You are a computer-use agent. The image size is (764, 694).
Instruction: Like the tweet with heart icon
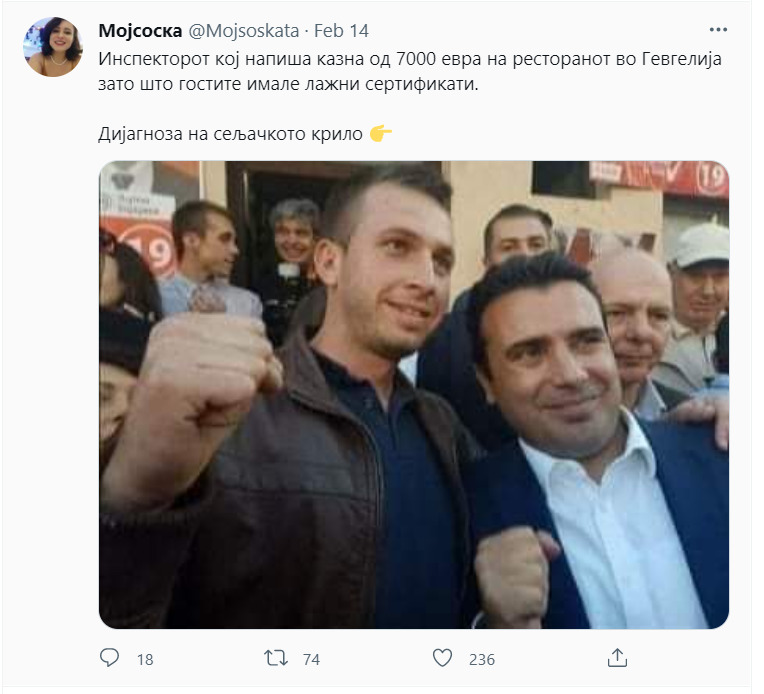pos(442,658)
